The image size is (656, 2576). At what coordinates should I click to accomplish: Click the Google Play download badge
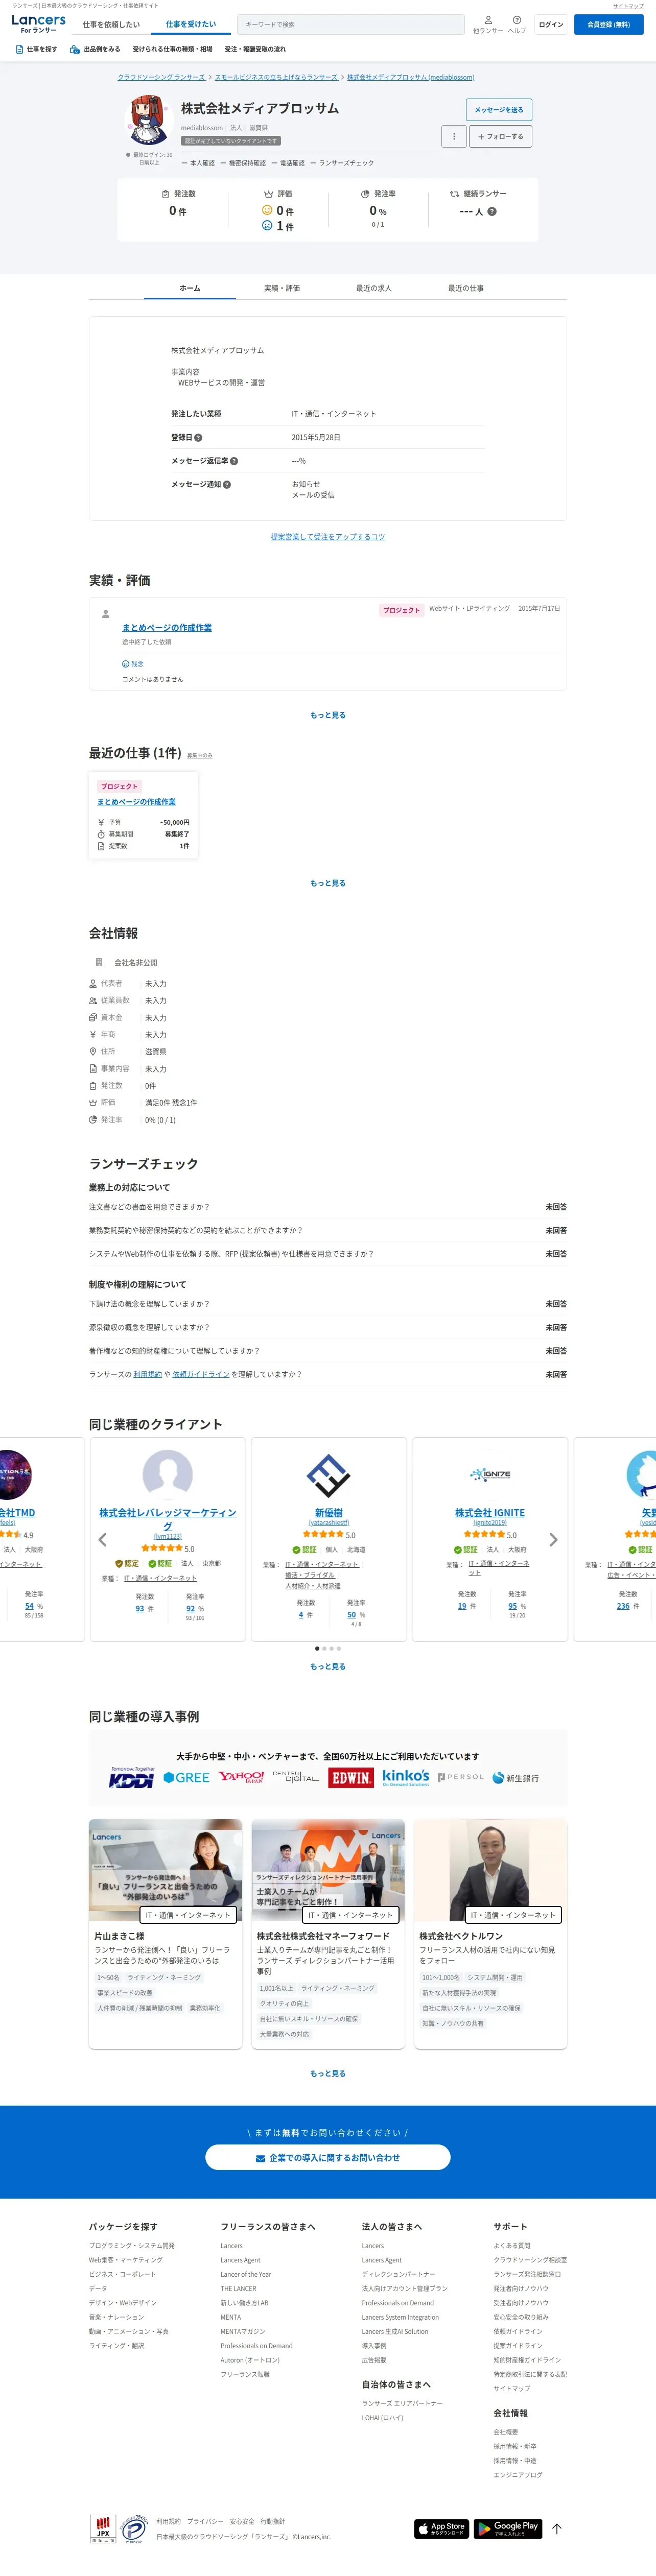click(x=507, y=2528)
